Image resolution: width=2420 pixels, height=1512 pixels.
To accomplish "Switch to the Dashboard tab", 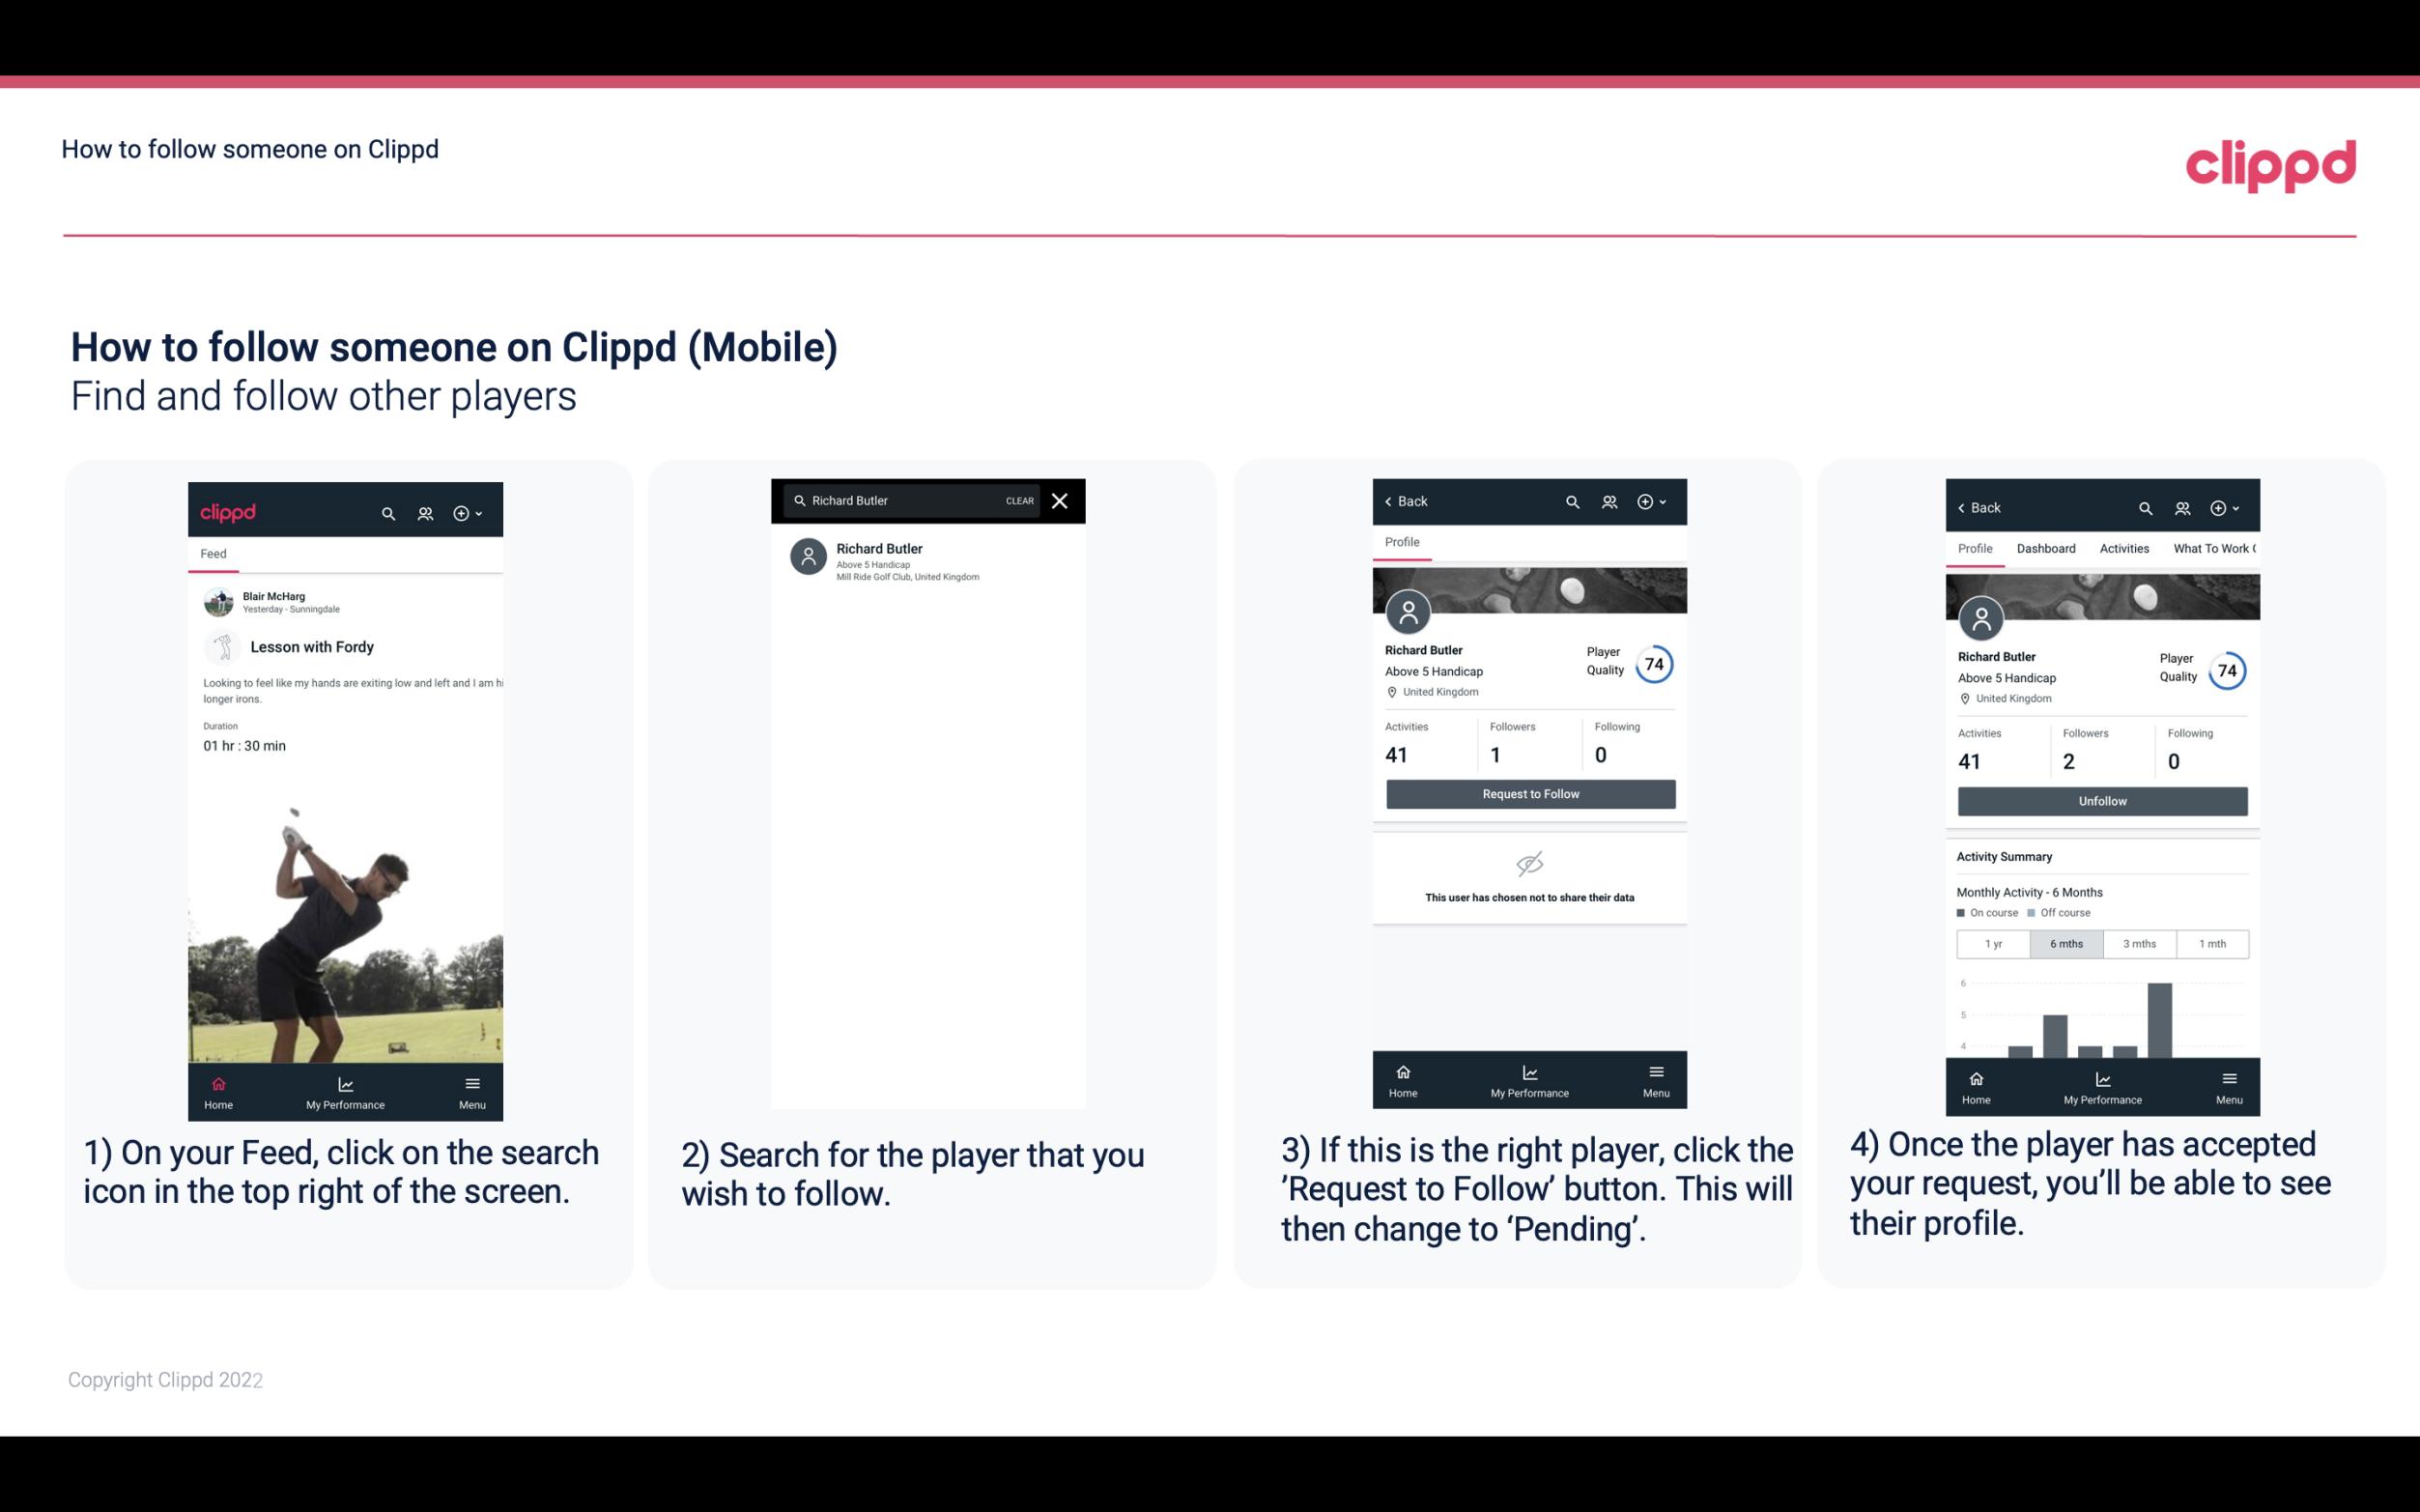I will click(2046, 547).
